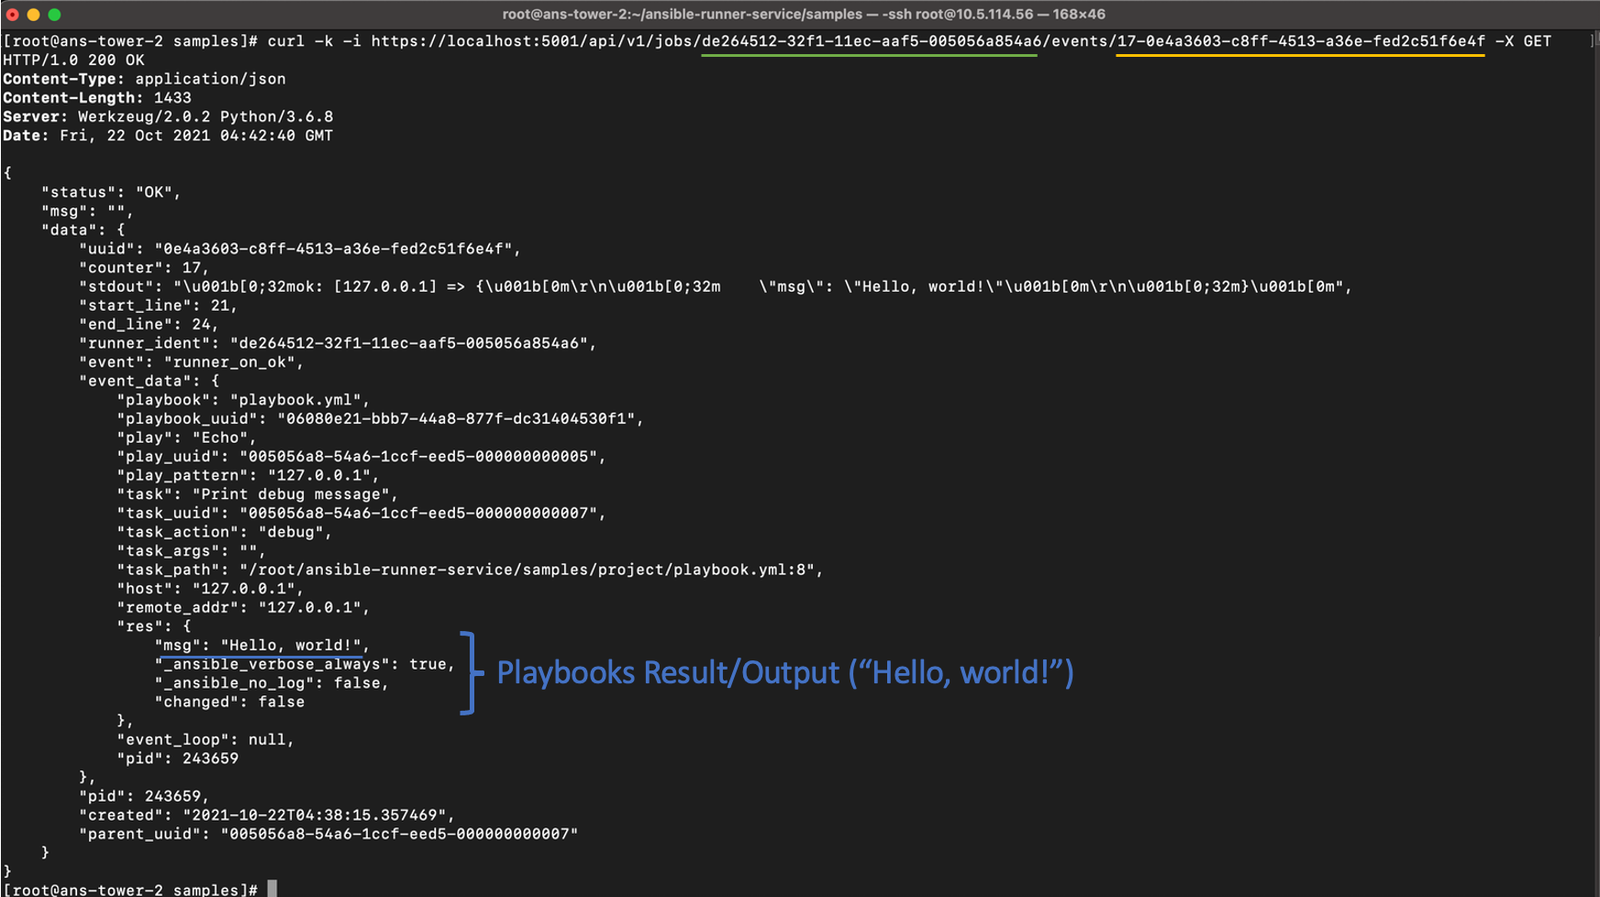Click the playbook_uuid value string
Image resolution: width=1600 pixels, height=897 pixels.
(459, 419)
